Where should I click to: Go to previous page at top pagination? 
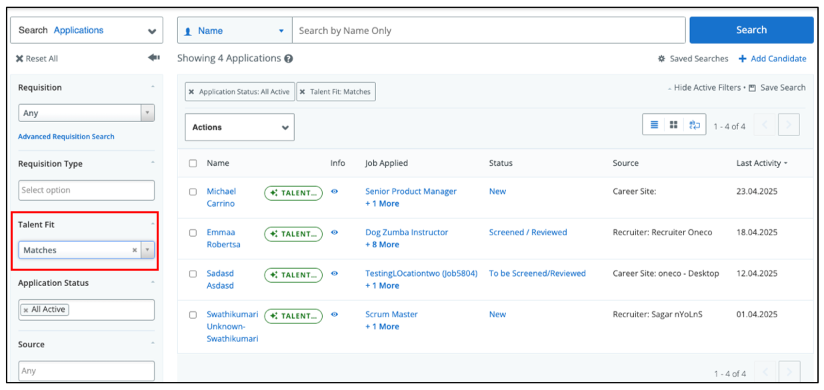[765, 125]
